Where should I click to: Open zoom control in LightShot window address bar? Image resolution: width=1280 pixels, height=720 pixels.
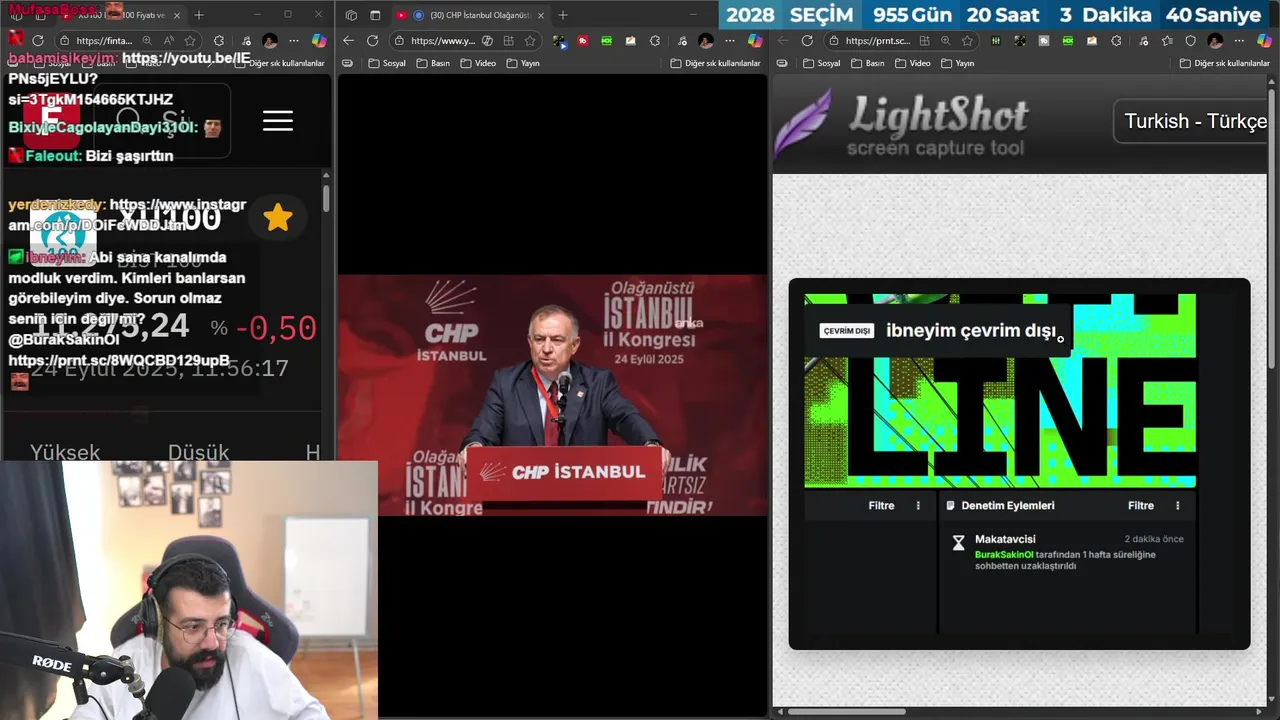click(946, 41)
